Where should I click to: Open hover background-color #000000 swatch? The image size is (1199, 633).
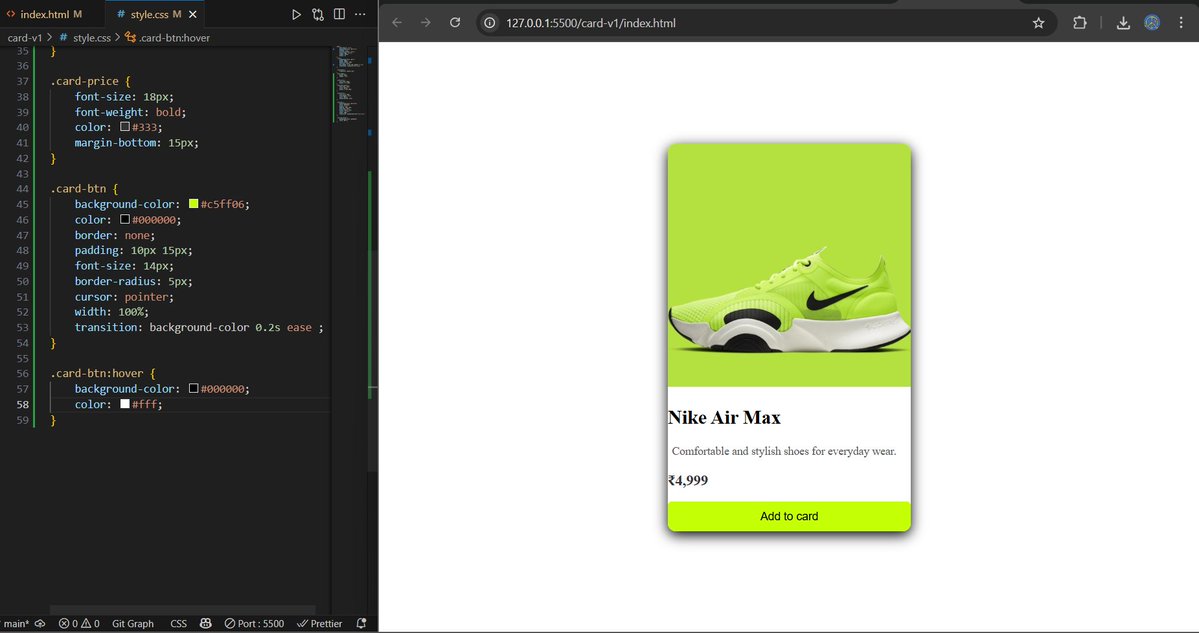pyautogui.click(x=193, y=389)
